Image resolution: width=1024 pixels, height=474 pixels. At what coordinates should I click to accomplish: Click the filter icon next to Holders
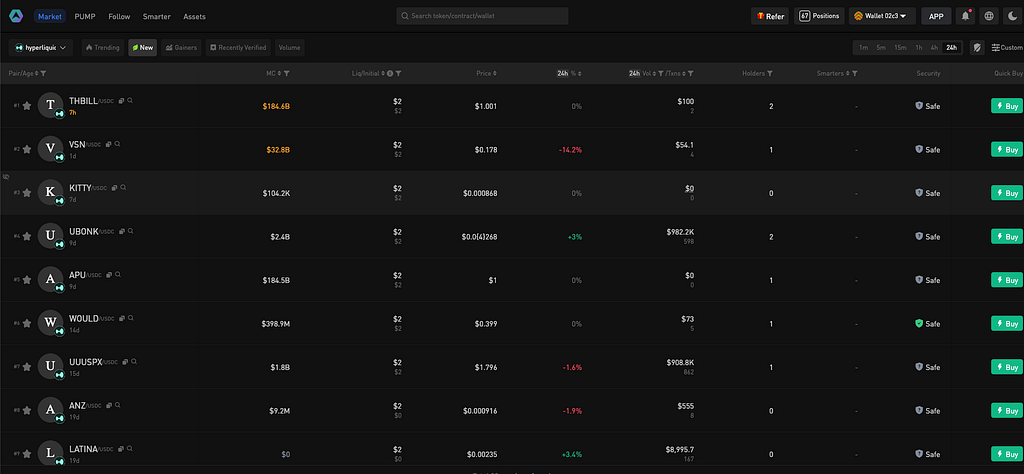pos(770,74)
